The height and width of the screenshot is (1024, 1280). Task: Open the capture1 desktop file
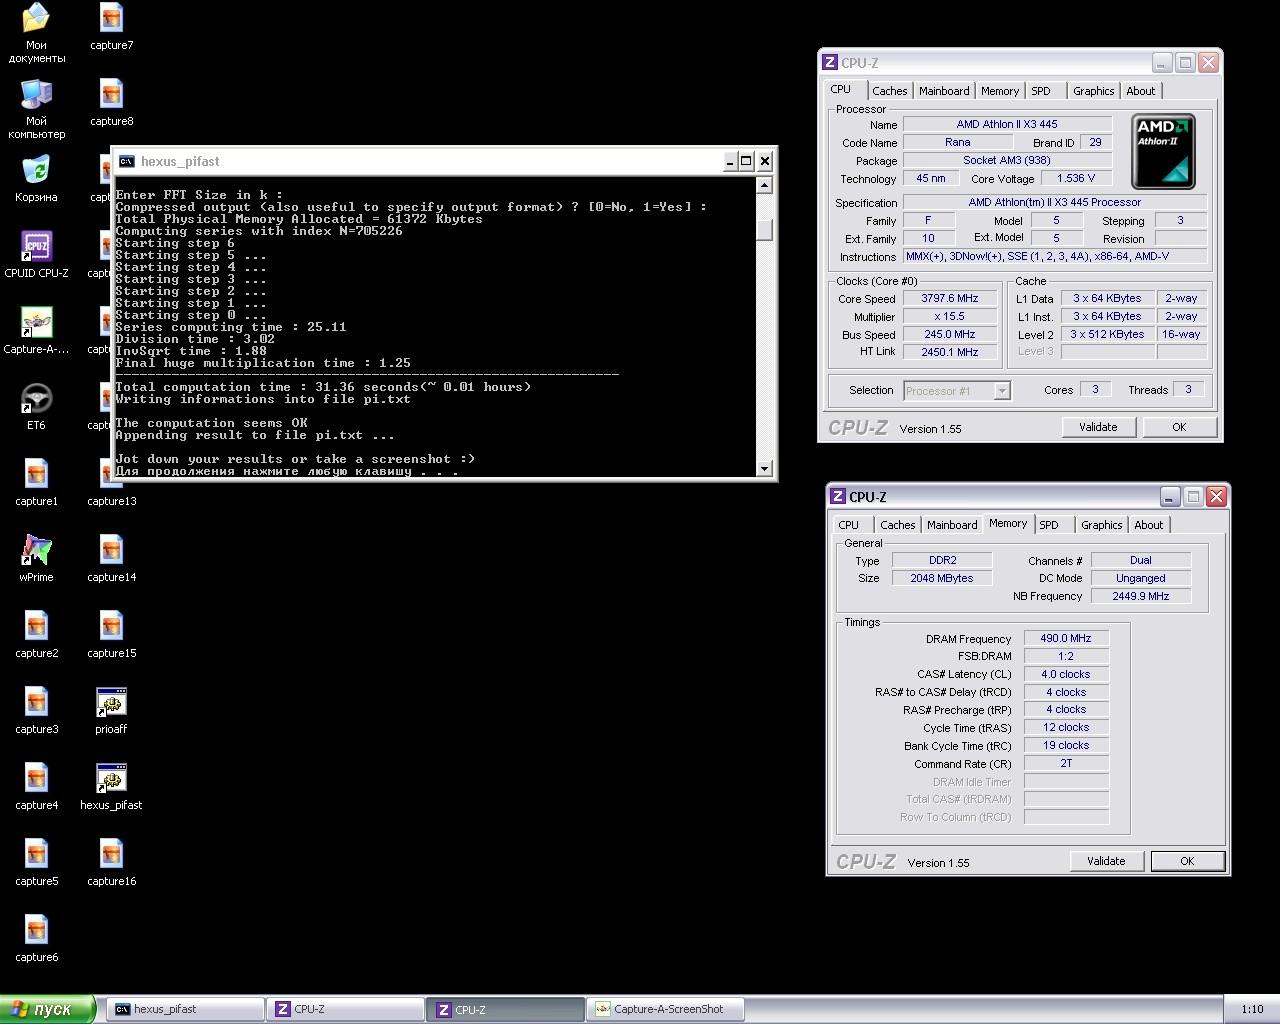(36, 482)
